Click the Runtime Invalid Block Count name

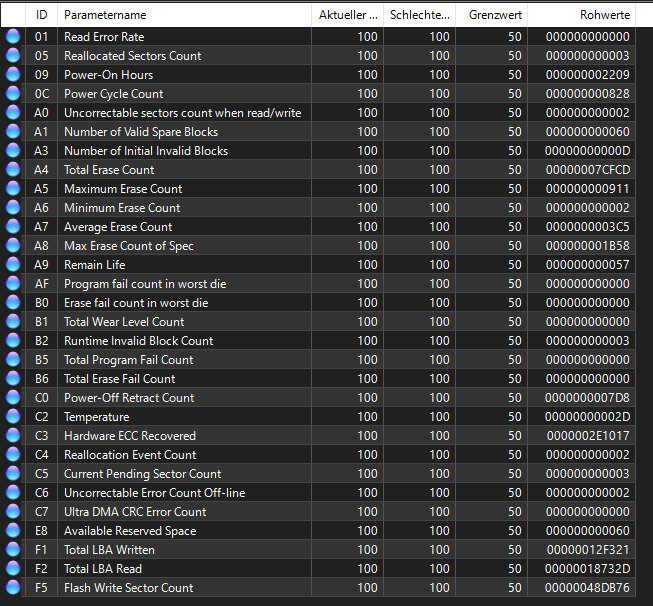139,341
